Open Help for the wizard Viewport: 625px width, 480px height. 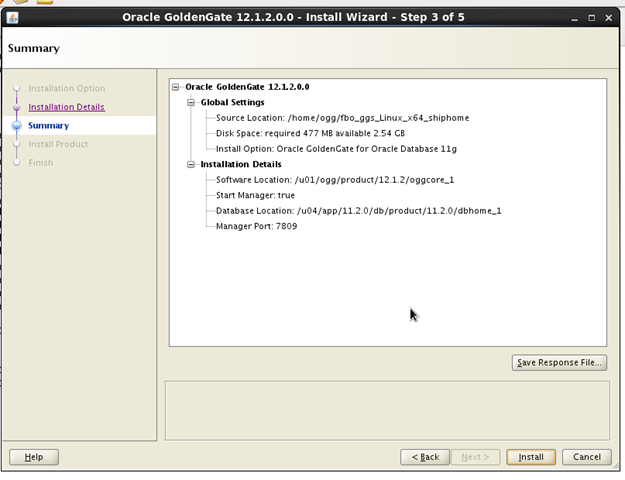[x=34, y=457]
